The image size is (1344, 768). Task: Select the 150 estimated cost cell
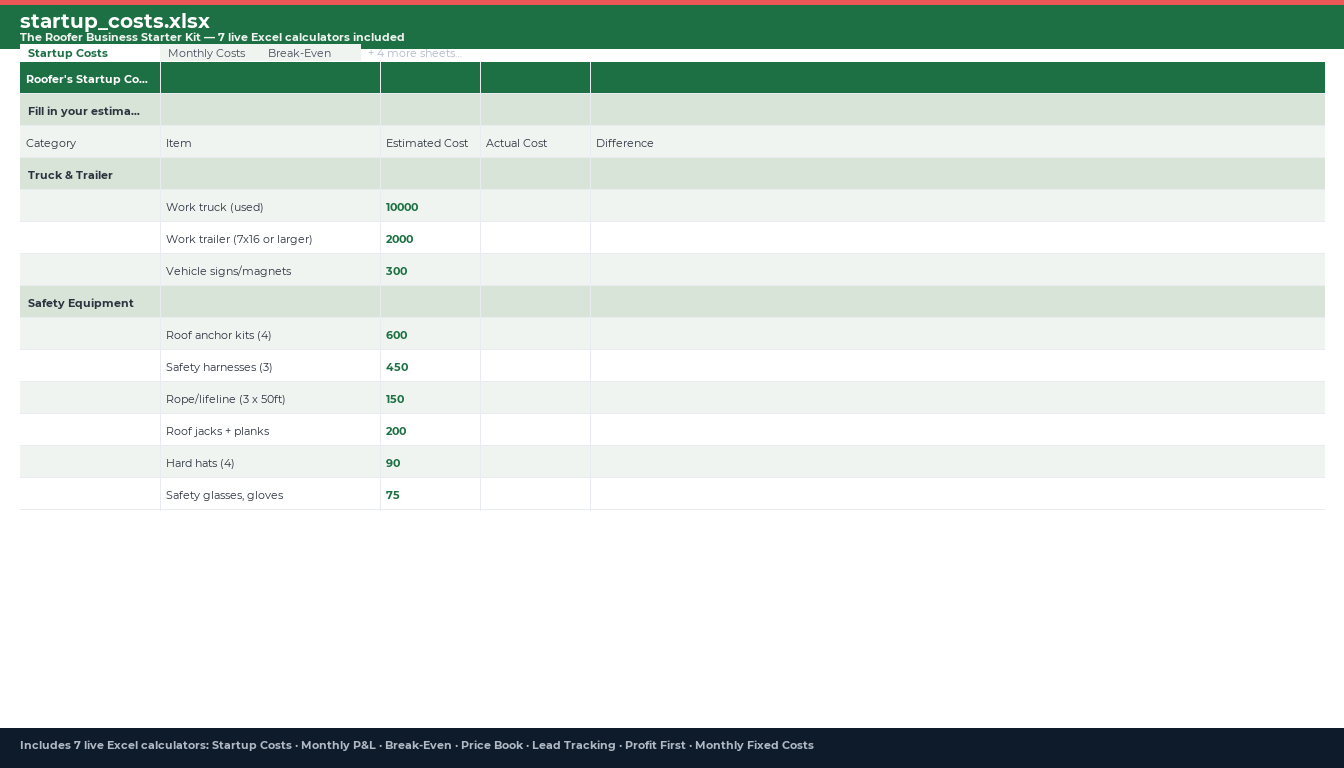(430, 398)
